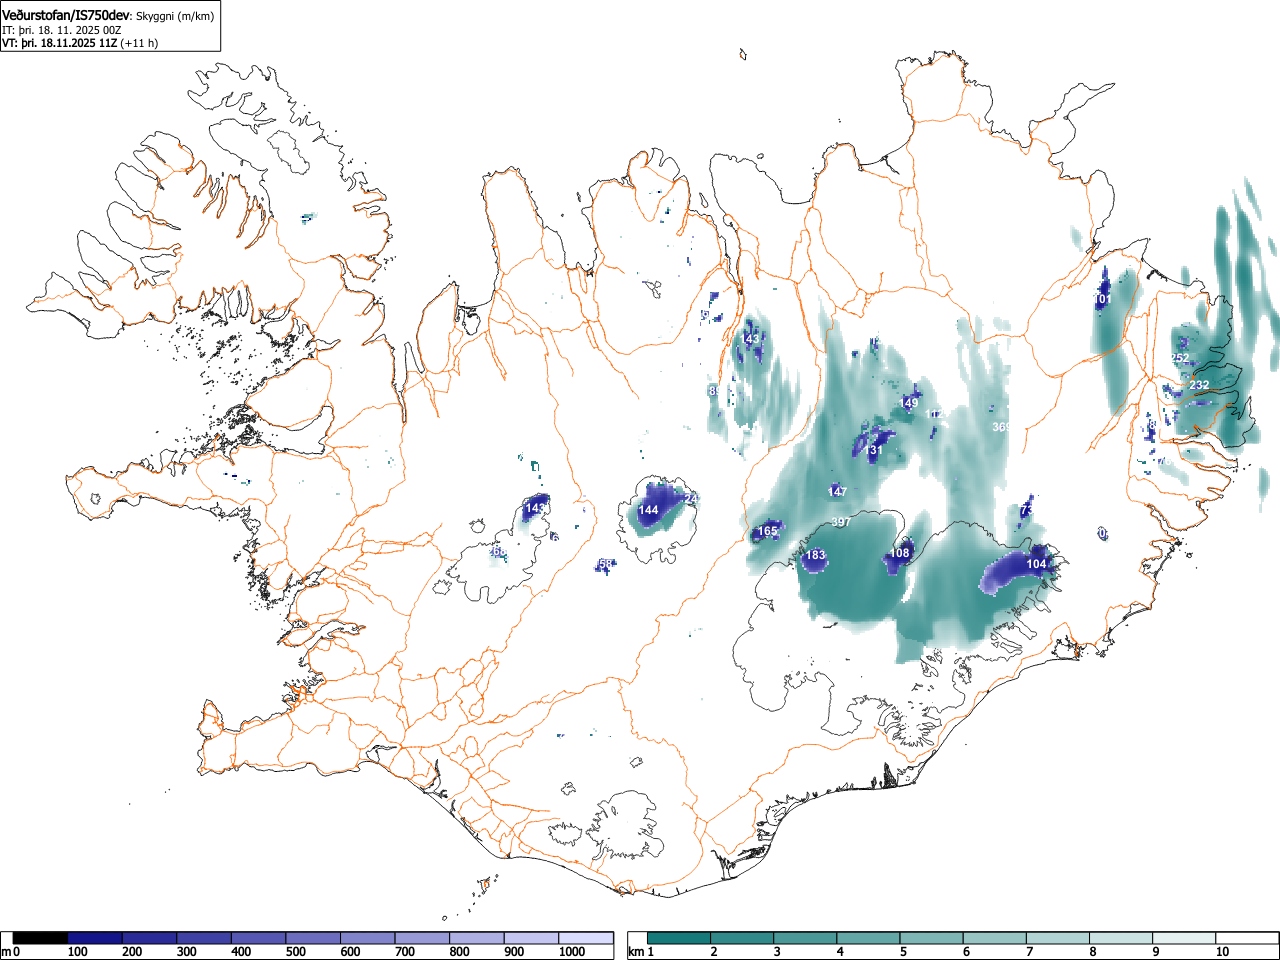
Task: Select the IT: þri. 18. 11. 2025 00Z line
Action: (62, 30)
